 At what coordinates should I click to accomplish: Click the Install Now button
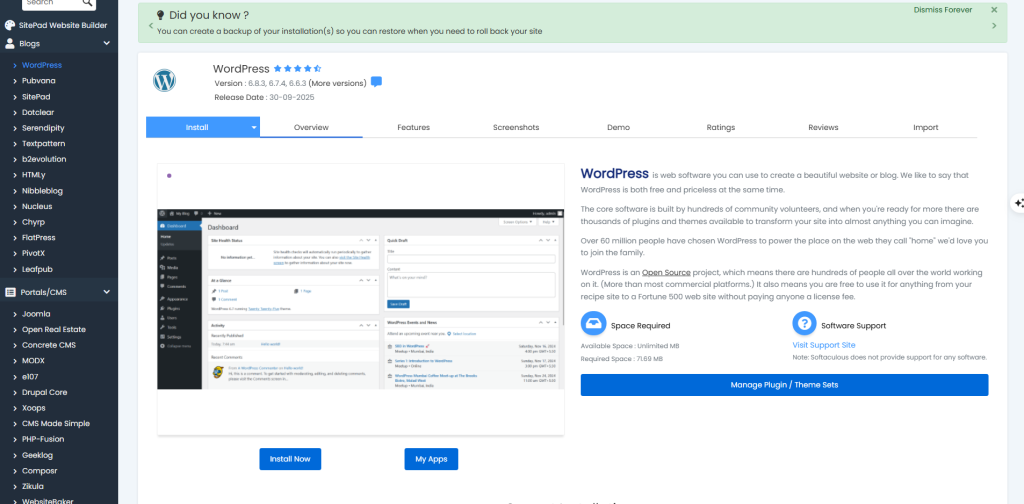click(x=290, y=459)
